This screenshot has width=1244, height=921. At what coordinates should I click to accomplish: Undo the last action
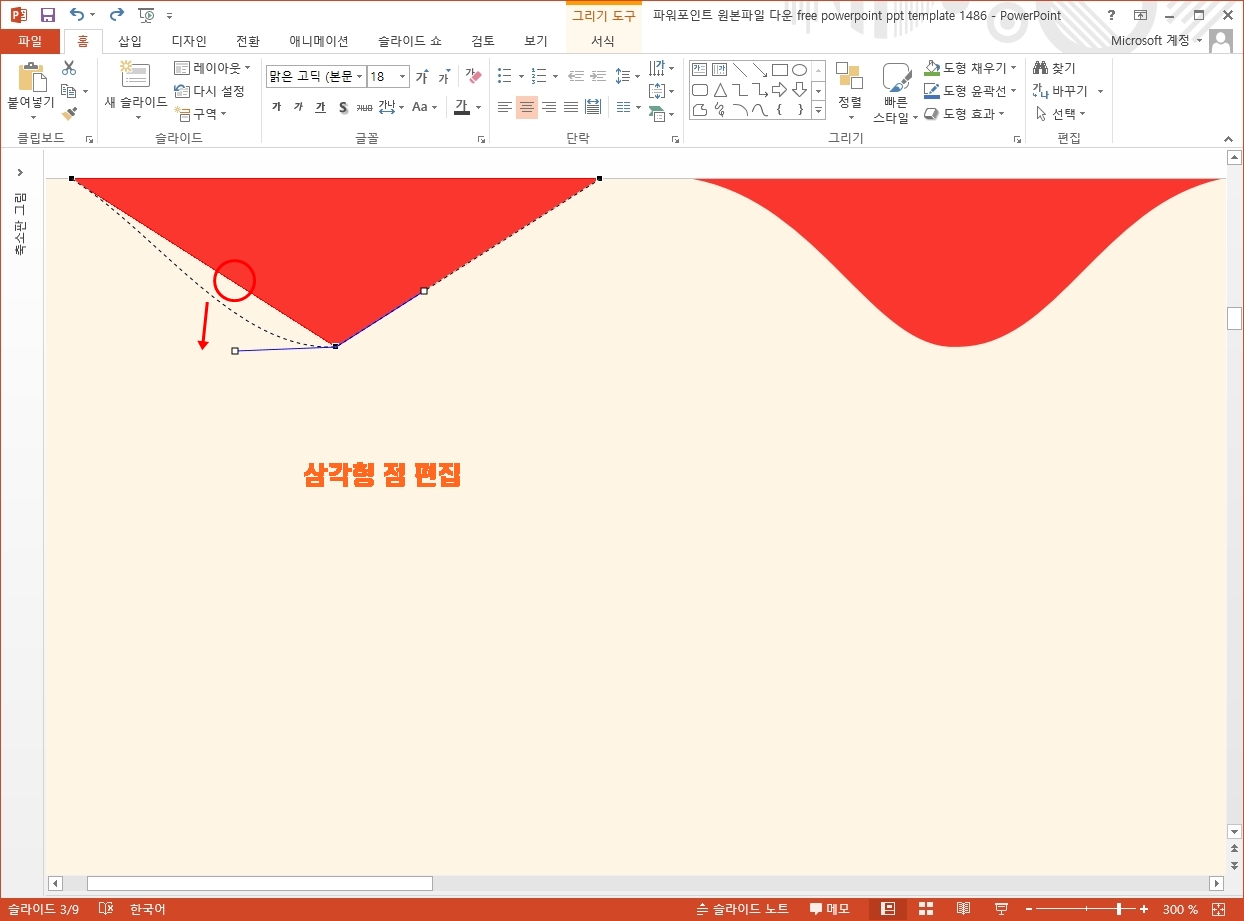pos(77,15)
